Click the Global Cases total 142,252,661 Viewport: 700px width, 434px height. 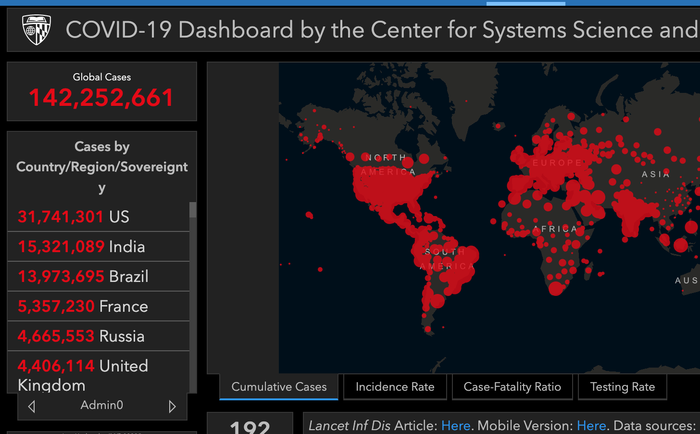click(101, 98)
